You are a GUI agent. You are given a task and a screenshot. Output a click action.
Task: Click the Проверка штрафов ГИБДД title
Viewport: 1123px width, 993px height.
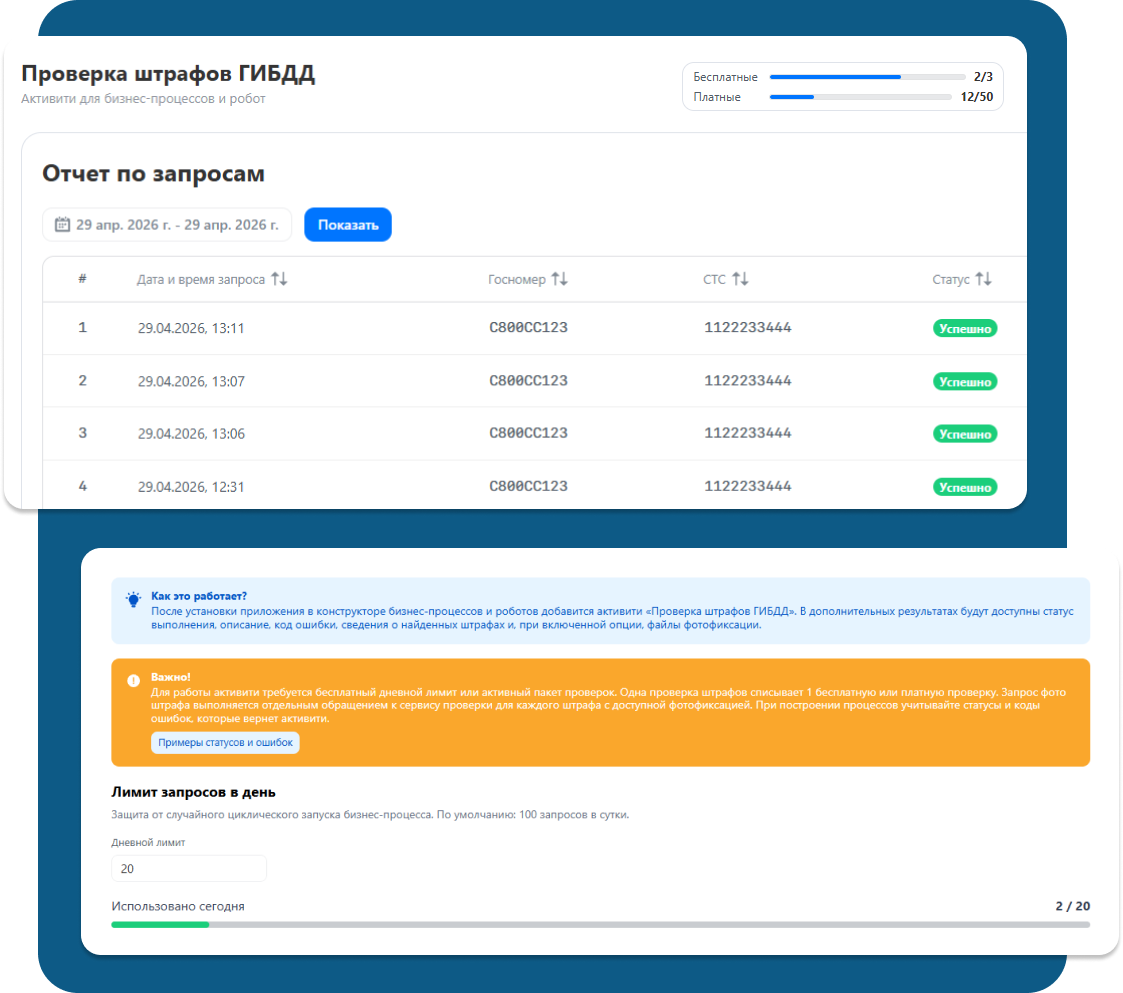[168, 73]
